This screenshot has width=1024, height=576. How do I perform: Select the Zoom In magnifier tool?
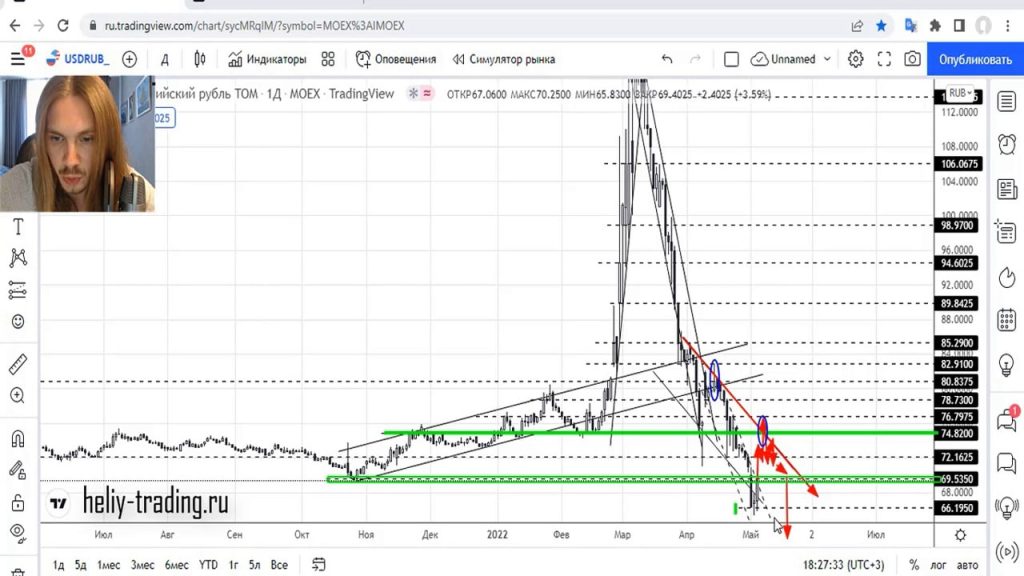[16, 393]
